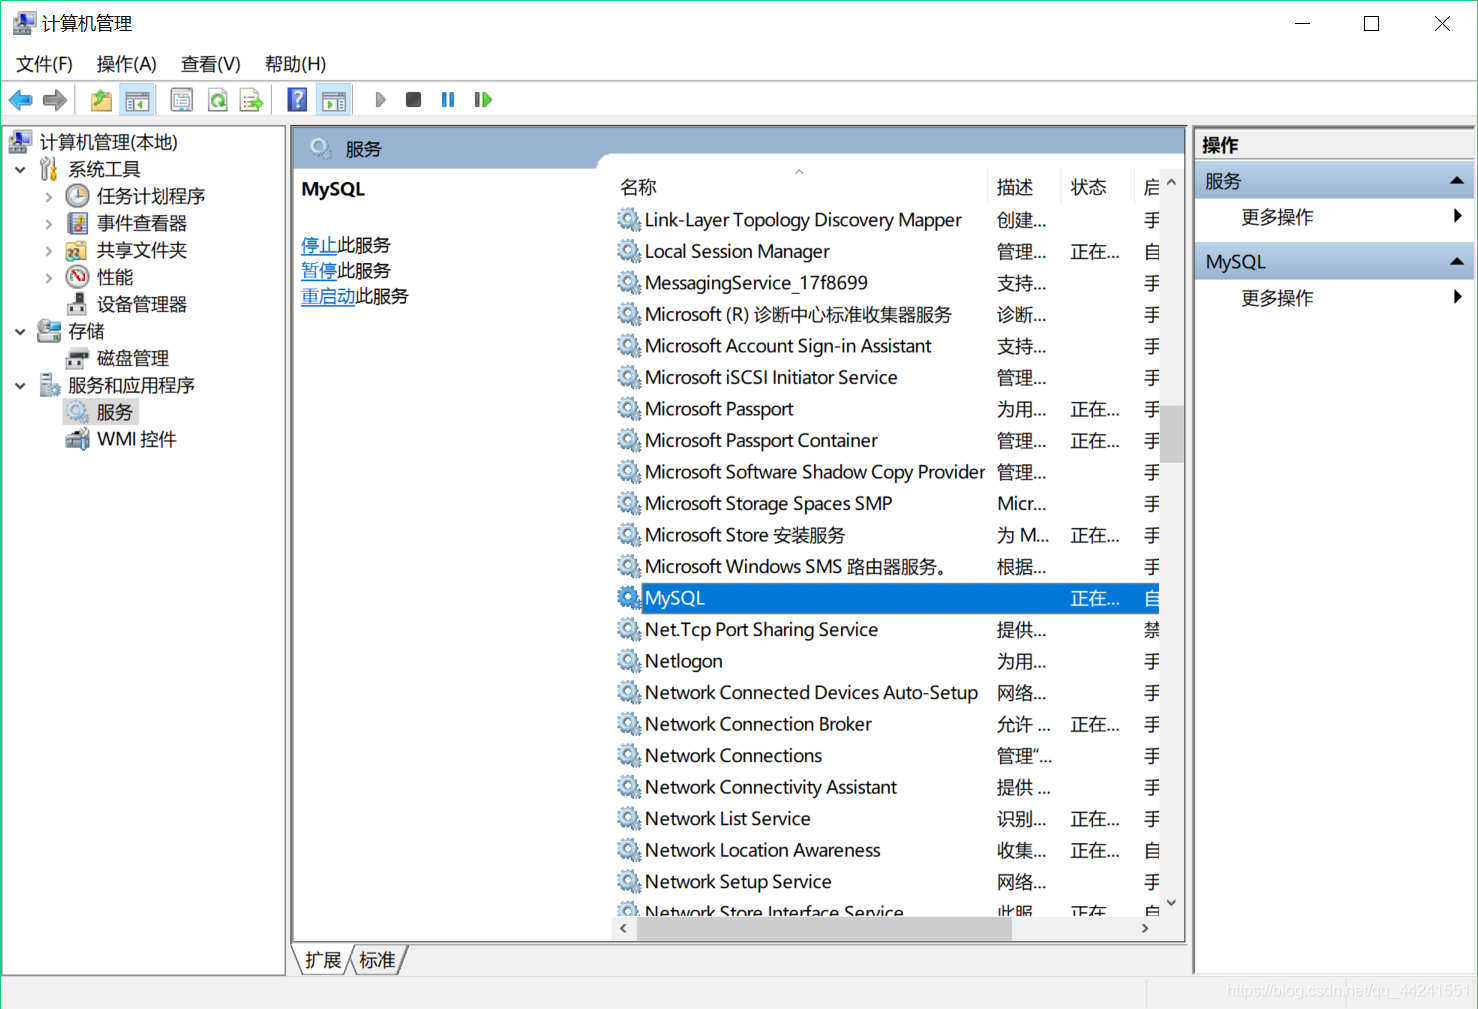Screen dimensions: 1478x1009
Task: Click the scroll-down arrow of service list
Action: 1172,903
